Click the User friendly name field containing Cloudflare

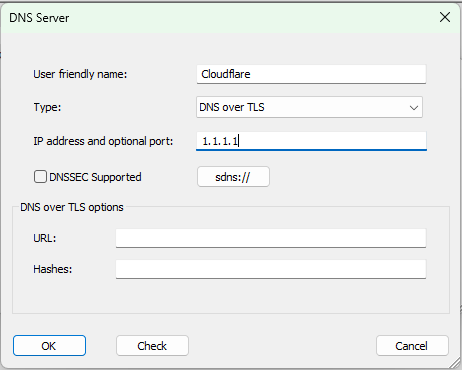pos(311,74)
